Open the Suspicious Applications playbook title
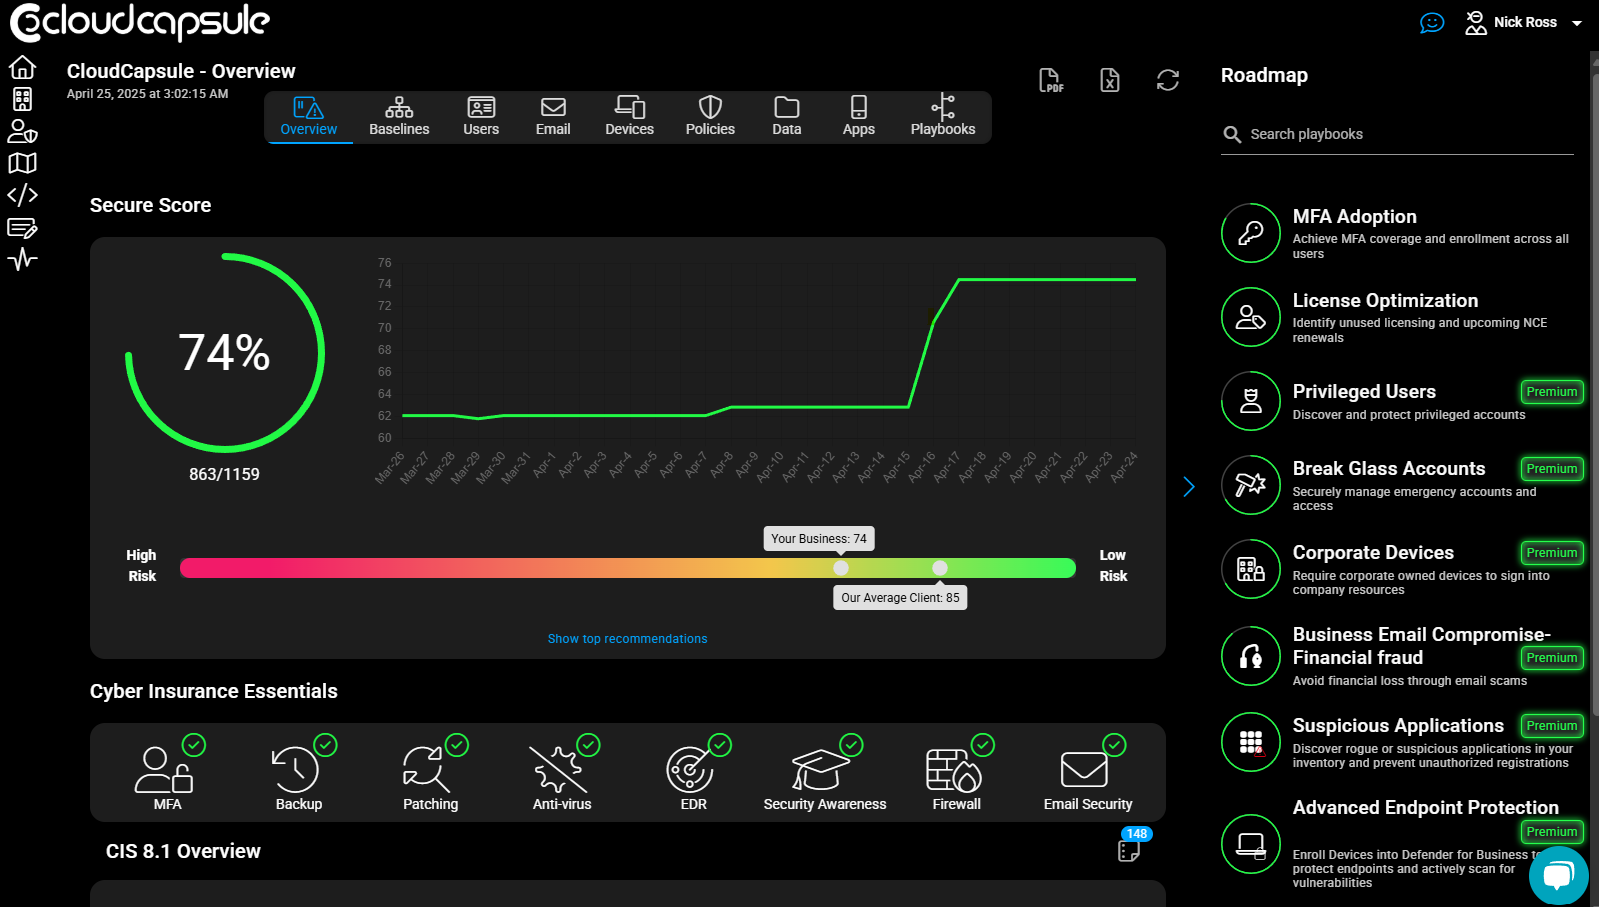Image resolution: width=1599 pixels, height=907 pixels. click(1398, 726)
